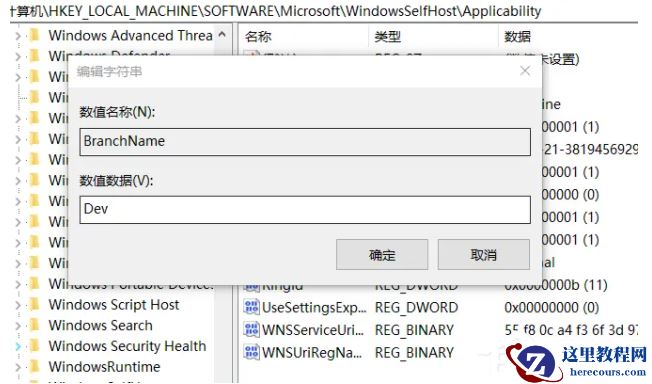Select the Windows Advanced Threat key
Image resolution: width=652 pixels, height=384 pixels.
[x=130, y=35]
